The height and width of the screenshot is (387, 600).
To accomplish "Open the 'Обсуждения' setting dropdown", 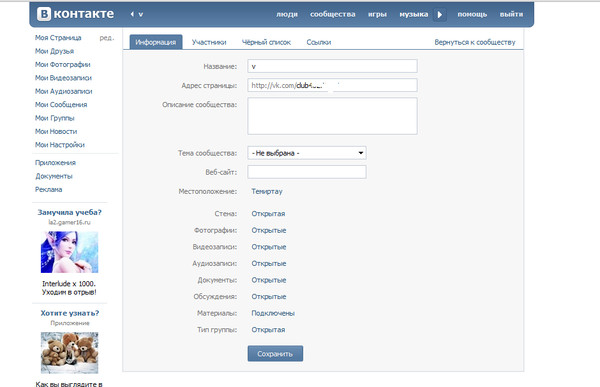I will [x=269, y=297].
